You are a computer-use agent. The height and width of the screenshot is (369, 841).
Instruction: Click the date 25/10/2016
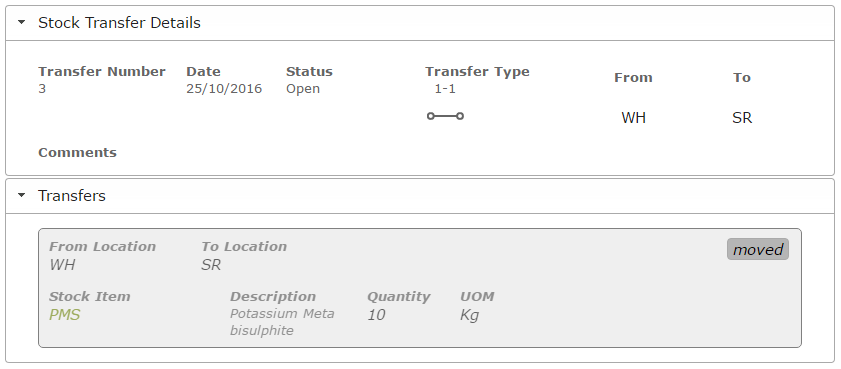coord(224,89)
